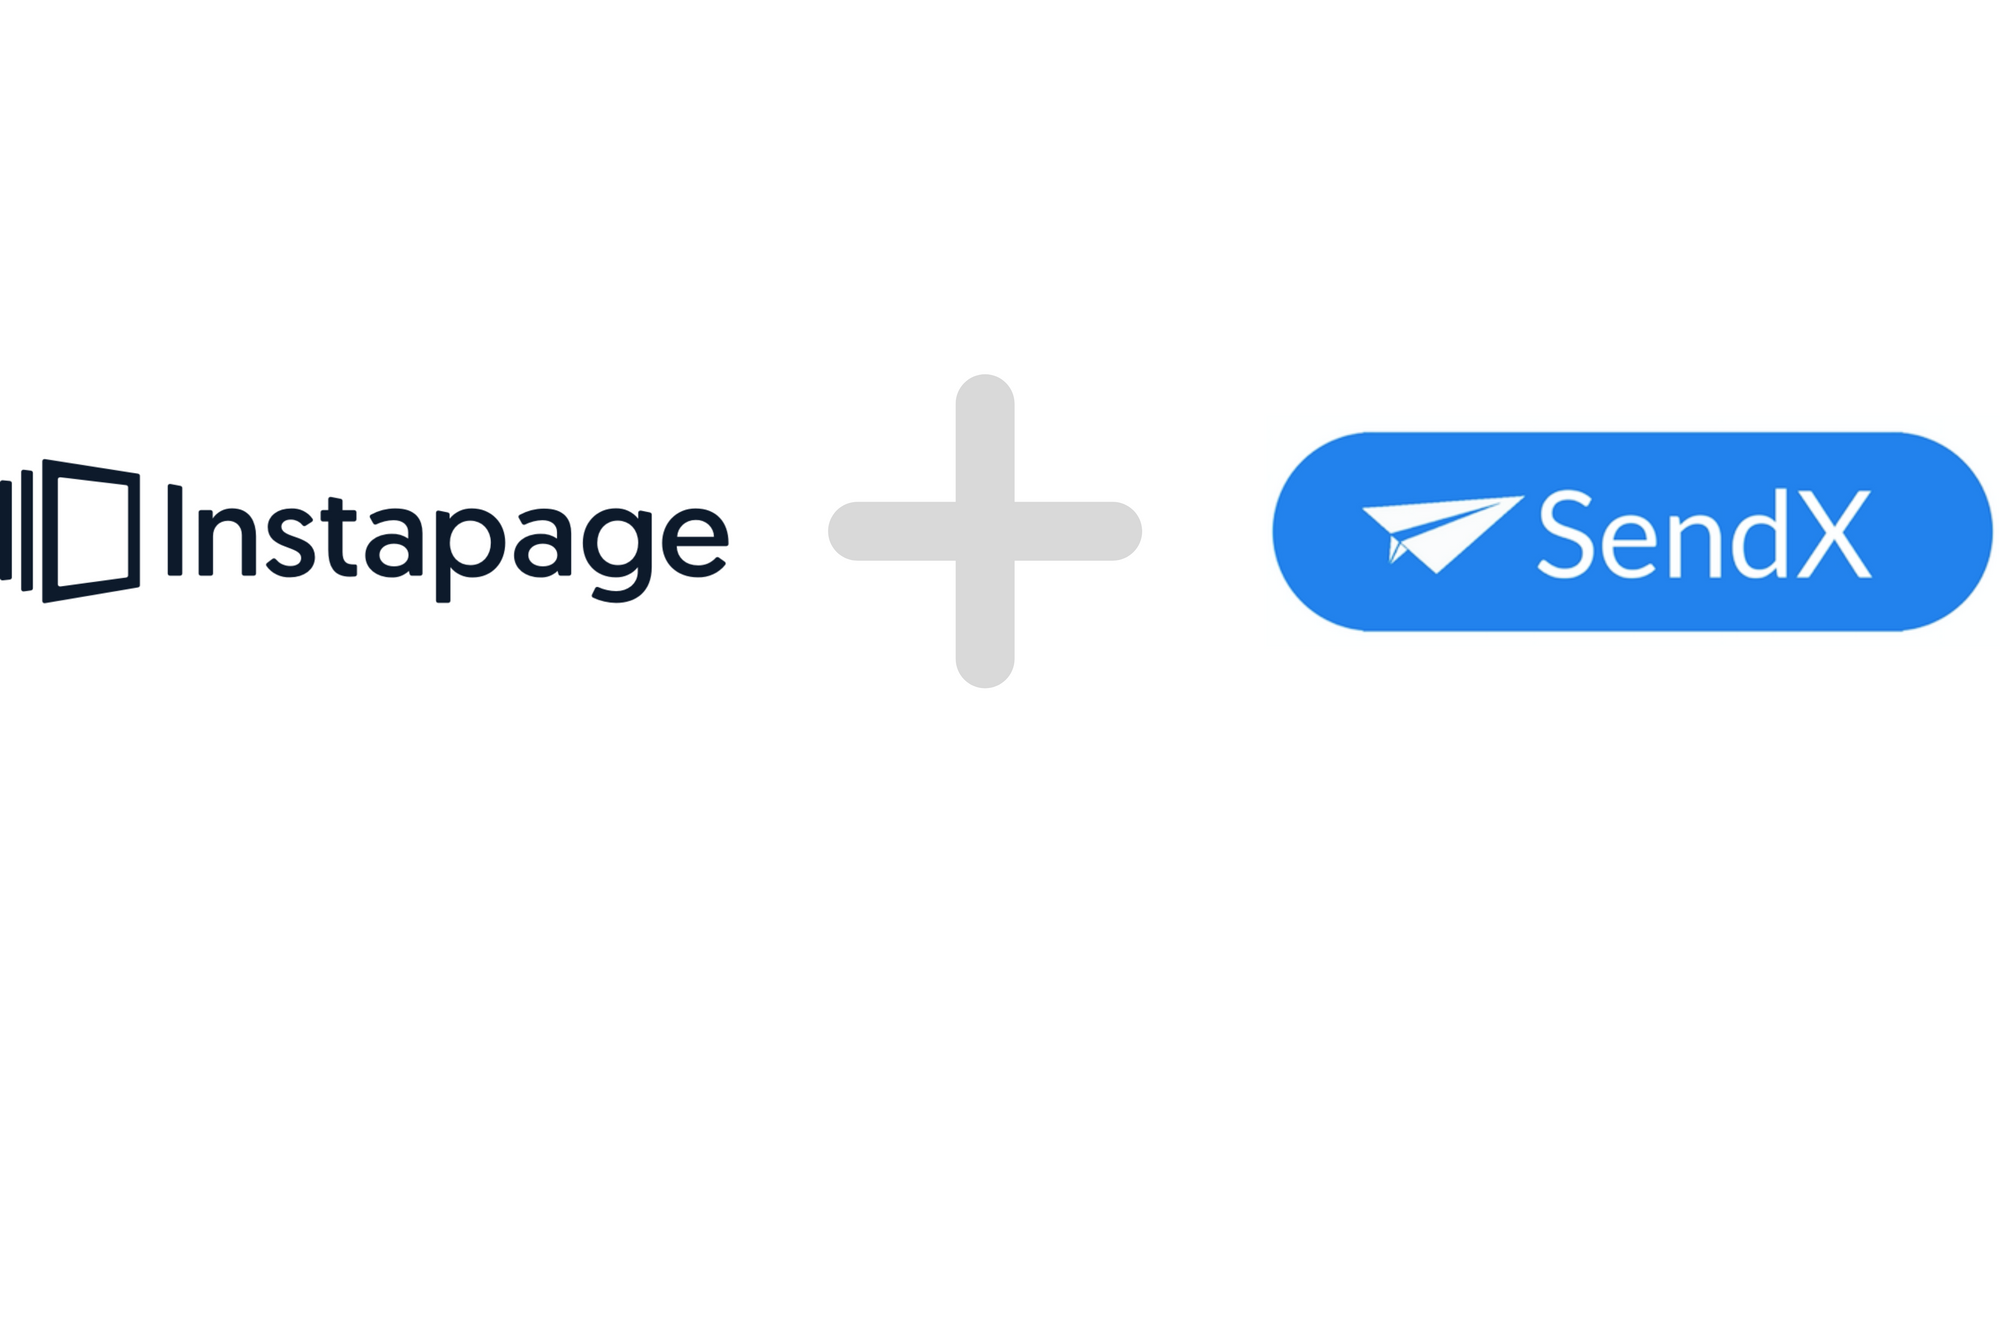
Task: Click the capital I in Instapage
Action: pos(174,530)
